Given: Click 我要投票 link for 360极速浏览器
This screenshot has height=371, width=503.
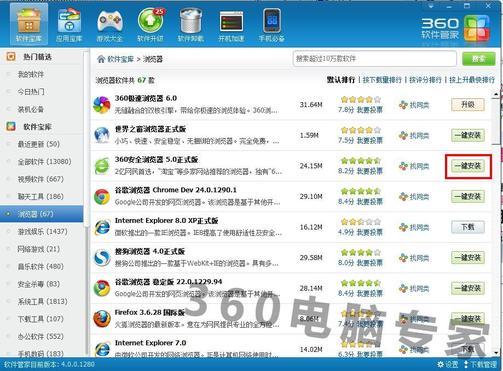Looking at the screenshot, I should pos(370,110).
